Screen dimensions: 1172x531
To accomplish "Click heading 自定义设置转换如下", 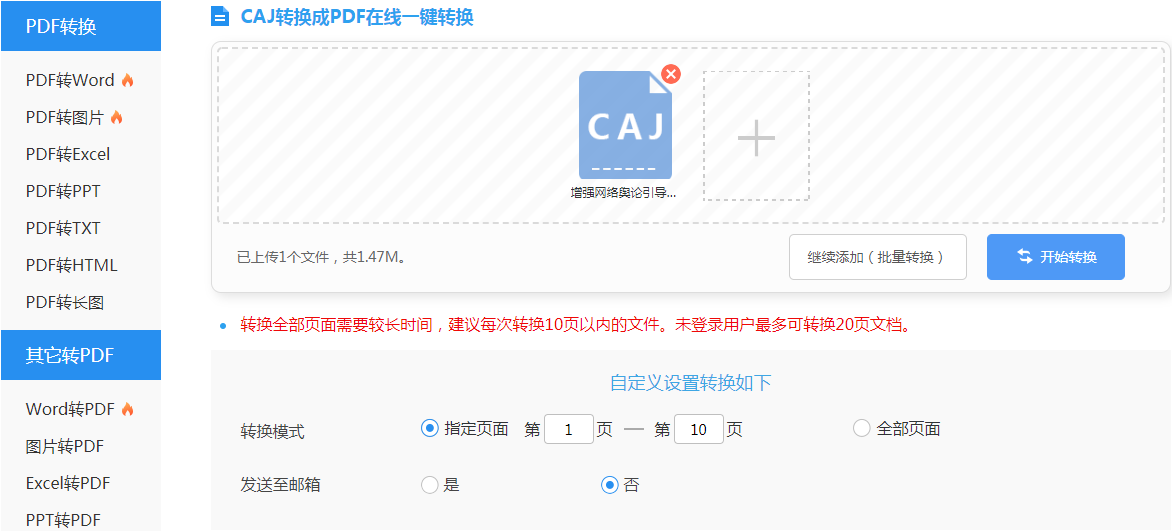I will pyautogui.click(x=691, y=383).
